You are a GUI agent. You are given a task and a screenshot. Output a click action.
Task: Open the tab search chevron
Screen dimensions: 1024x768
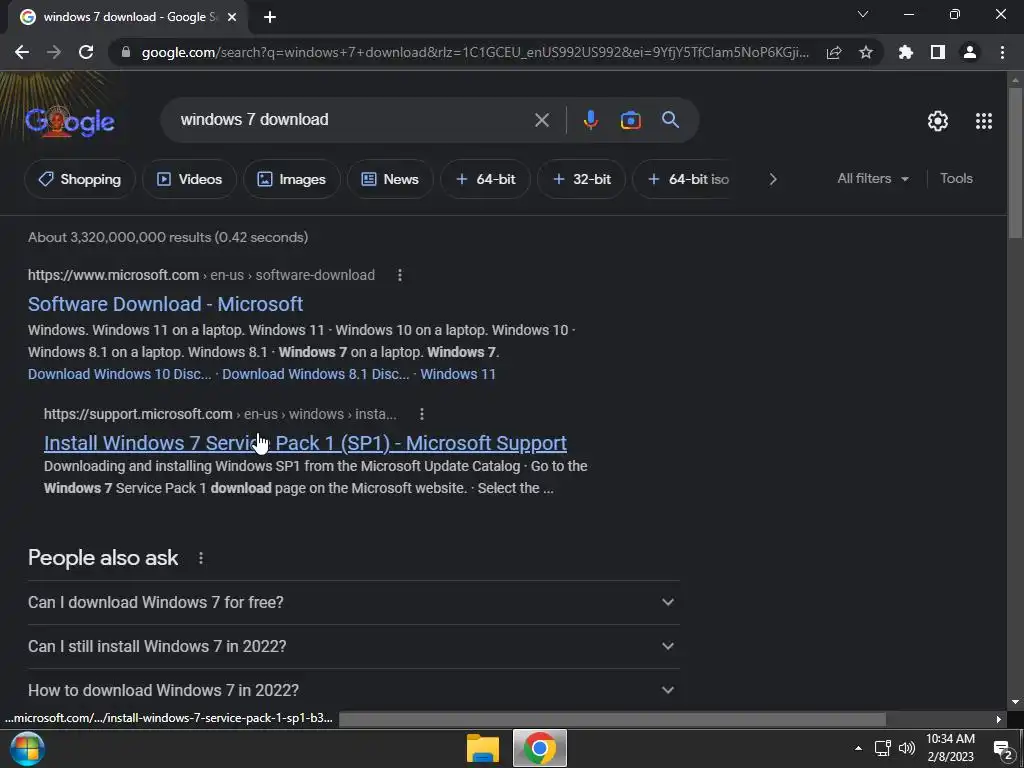click(863, 14)
